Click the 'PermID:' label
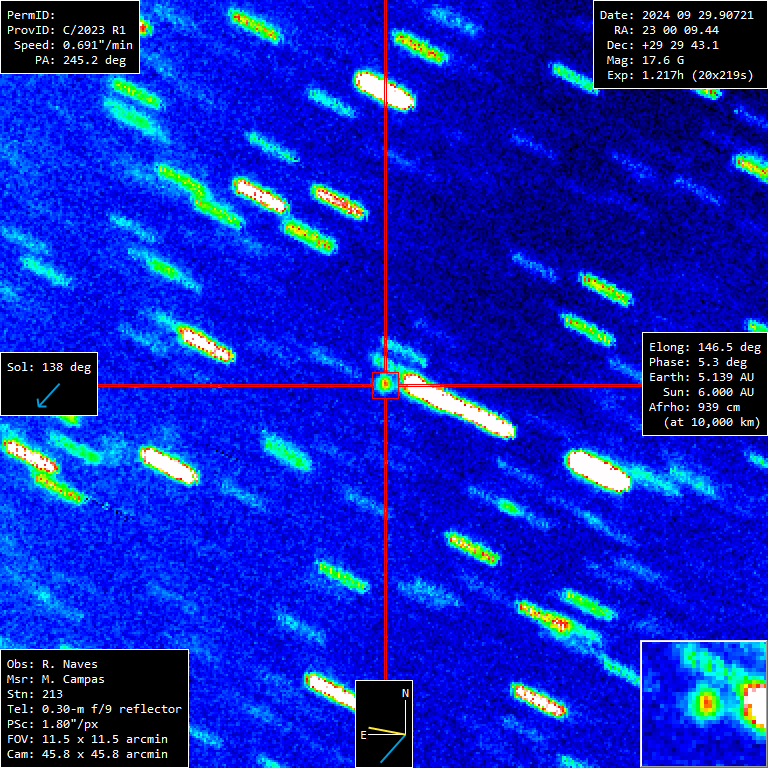The image size is (768, 768). 31,15
